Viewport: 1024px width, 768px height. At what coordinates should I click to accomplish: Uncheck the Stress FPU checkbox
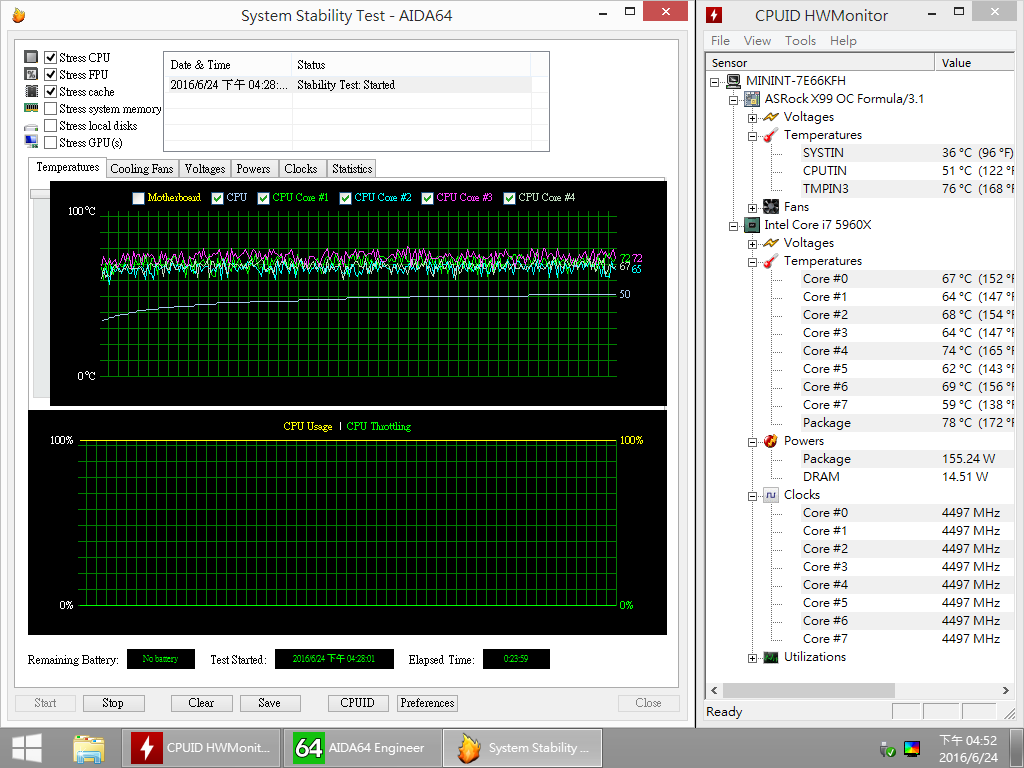[x=50, y=74]
